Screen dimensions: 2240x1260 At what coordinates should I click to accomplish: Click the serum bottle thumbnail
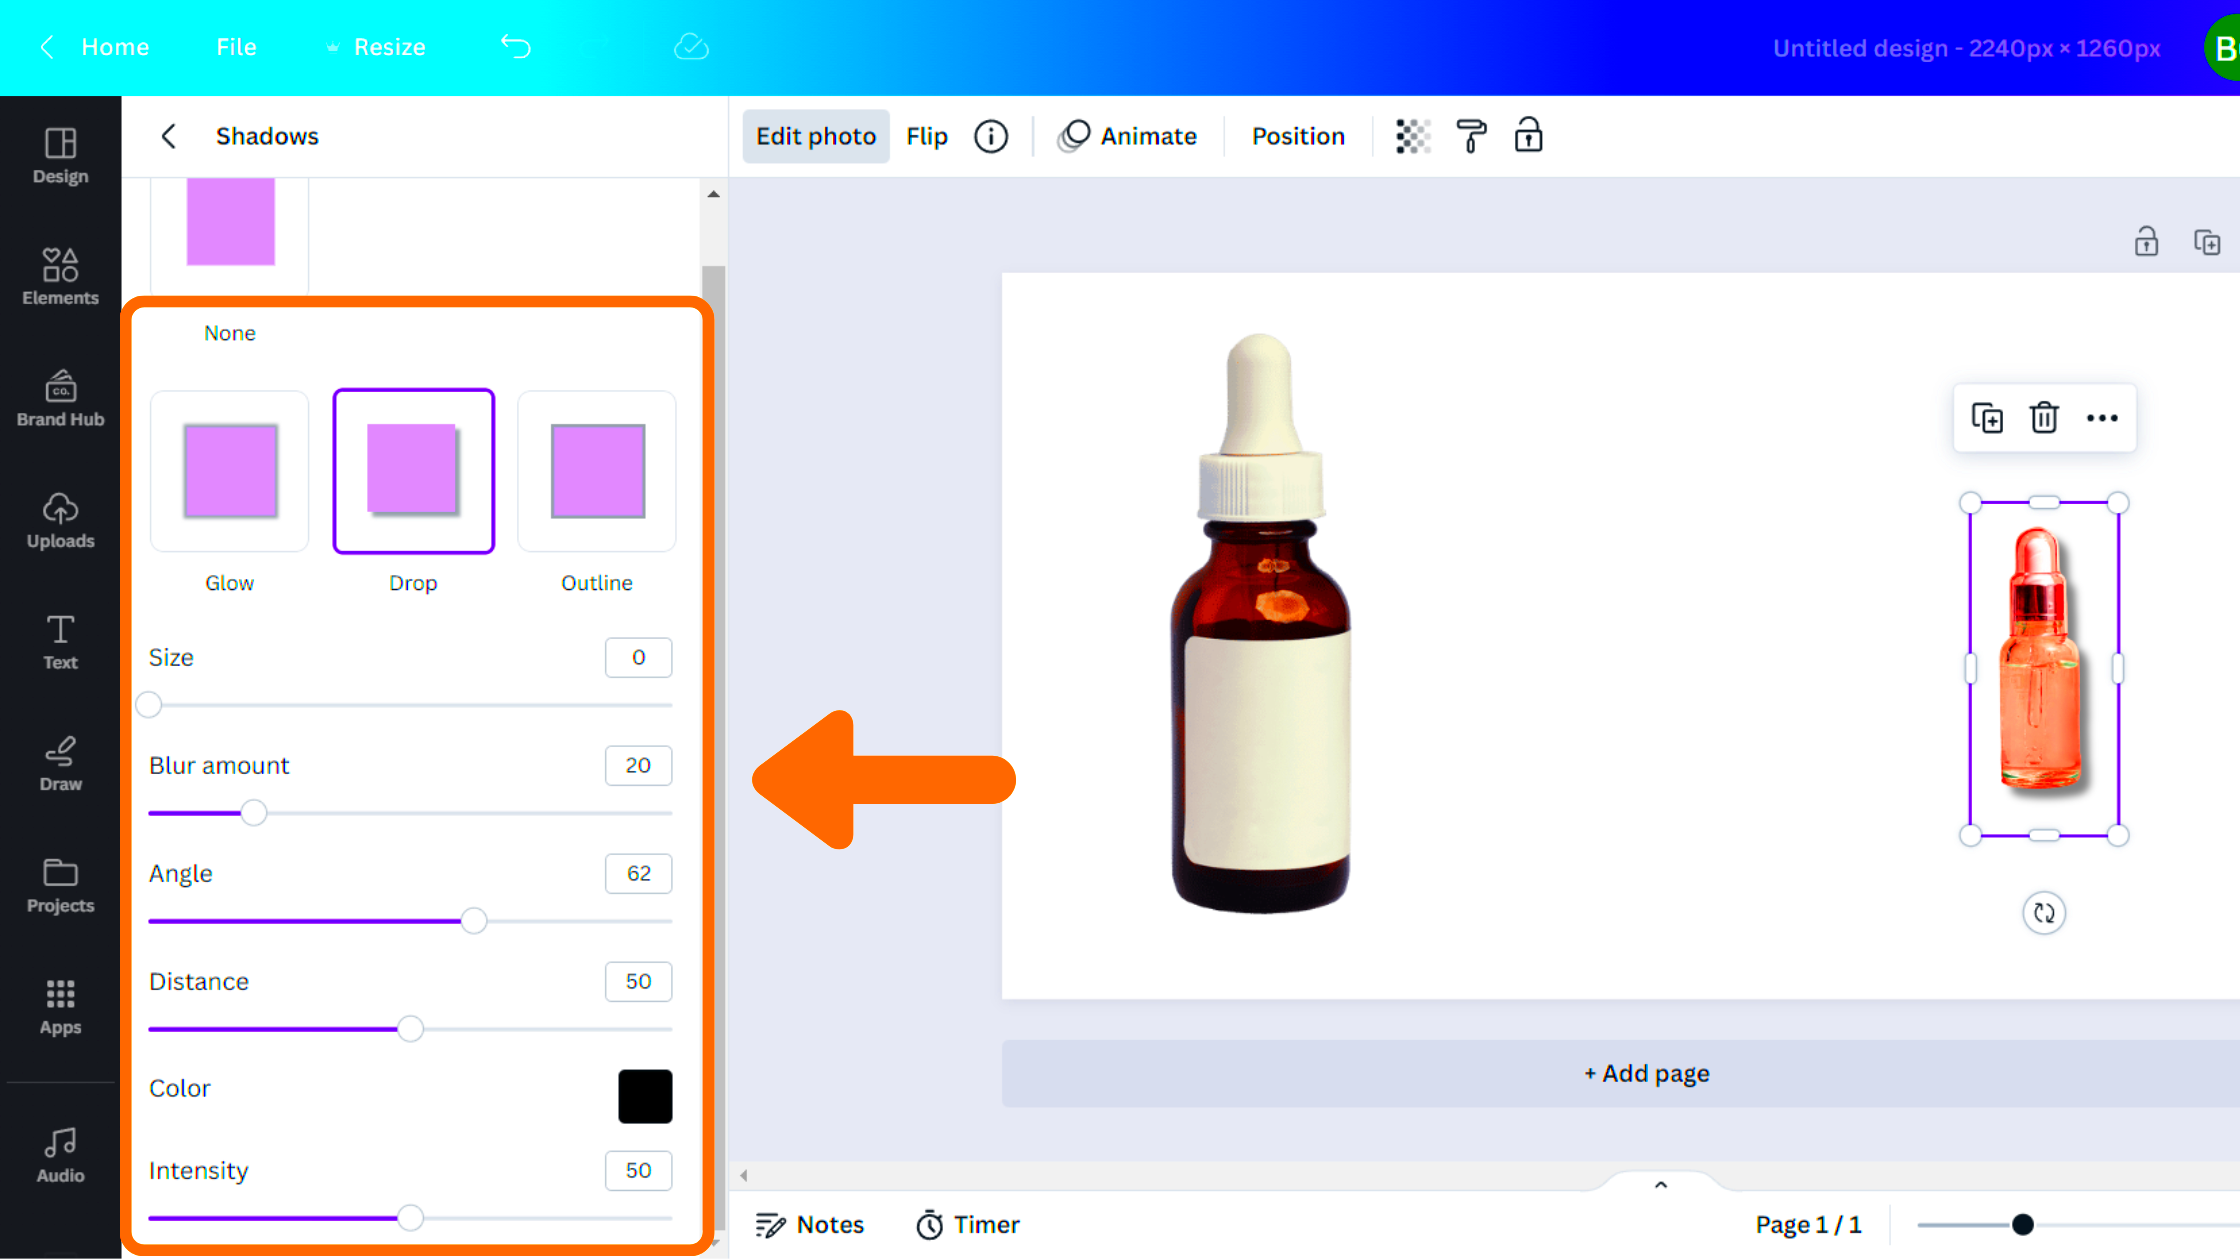pos(2042,669)
